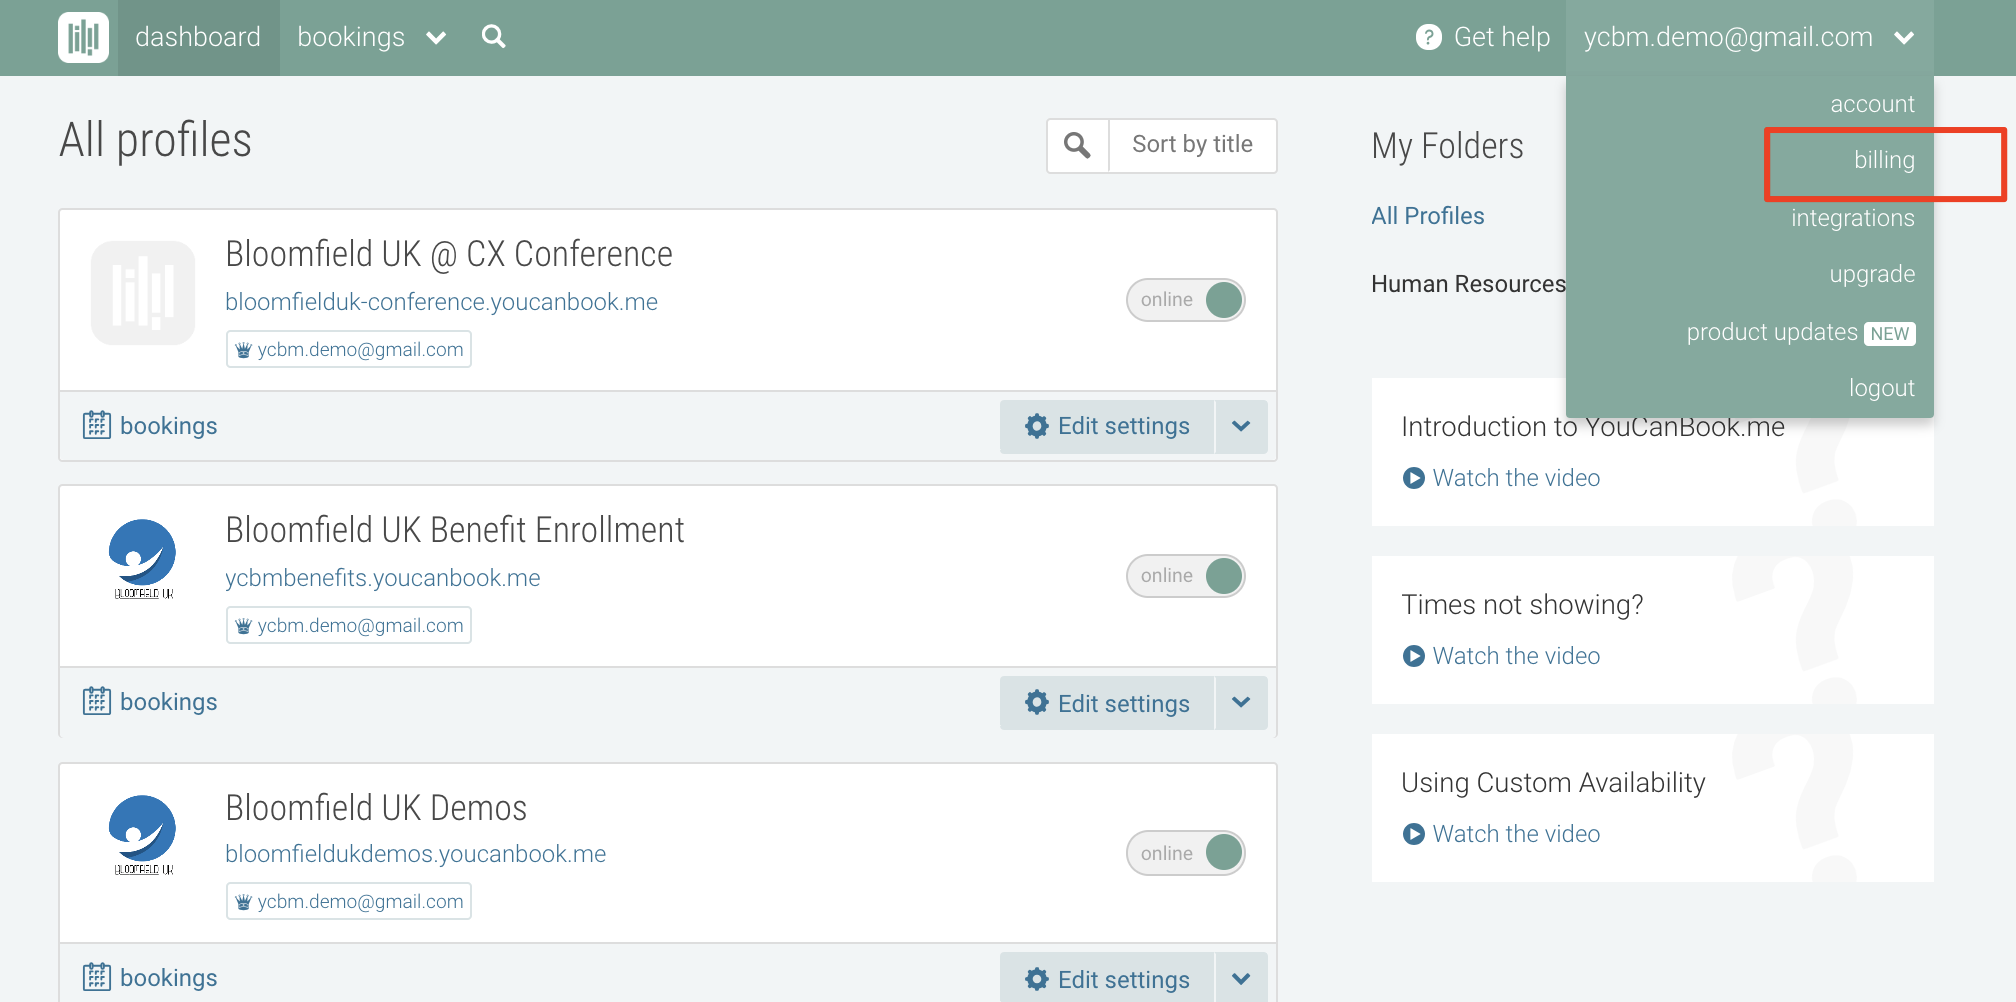This screenshot has width=2016, height=1002.
Task: Click the CX Conference profile placeholder logo
Action: tap(143, 293)
